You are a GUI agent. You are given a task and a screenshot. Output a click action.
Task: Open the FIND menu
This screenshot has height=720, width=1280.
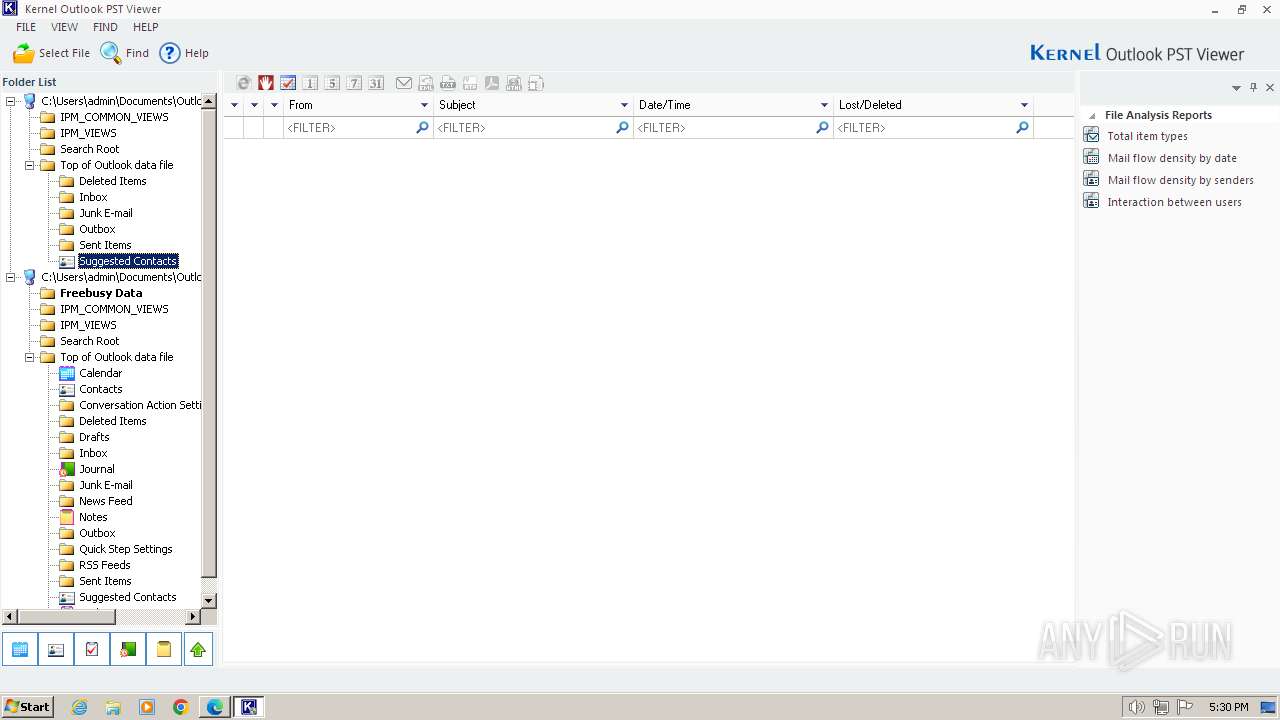pos(105,27)
